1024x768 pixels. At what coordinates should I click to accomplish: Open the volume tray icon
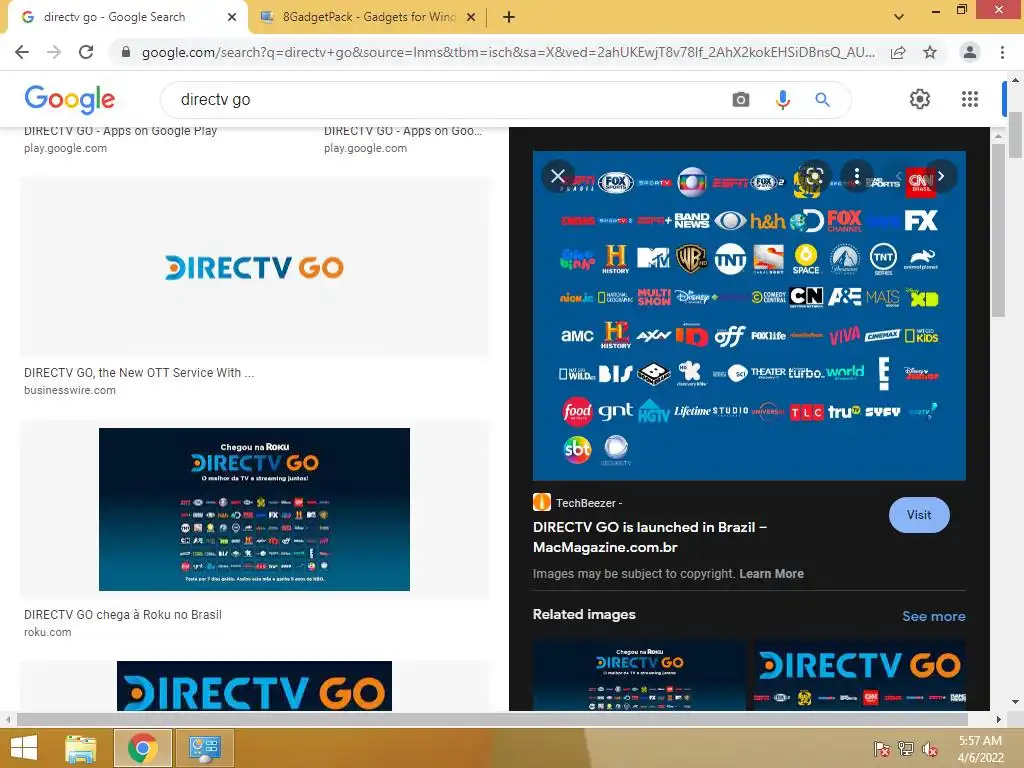(x=930, y=750)
